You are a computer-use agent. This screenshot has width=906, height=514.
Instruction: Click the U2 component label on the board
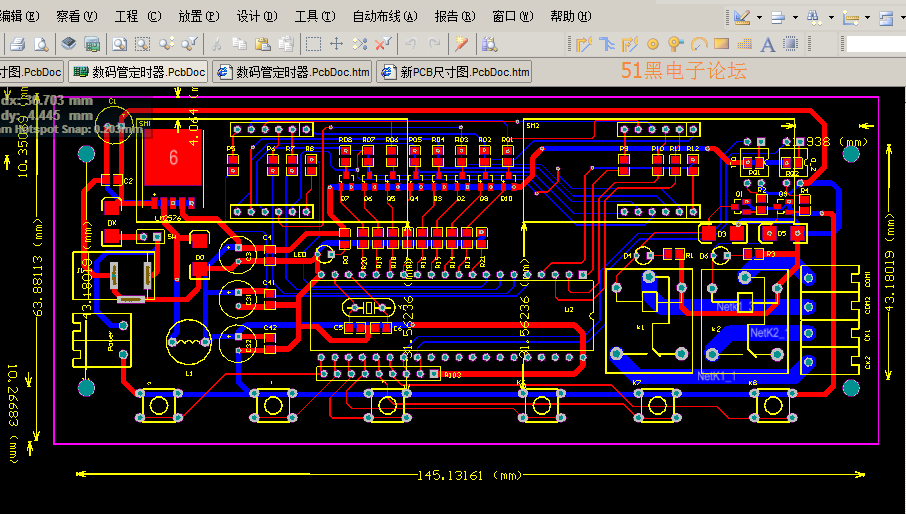pos(569,310)
